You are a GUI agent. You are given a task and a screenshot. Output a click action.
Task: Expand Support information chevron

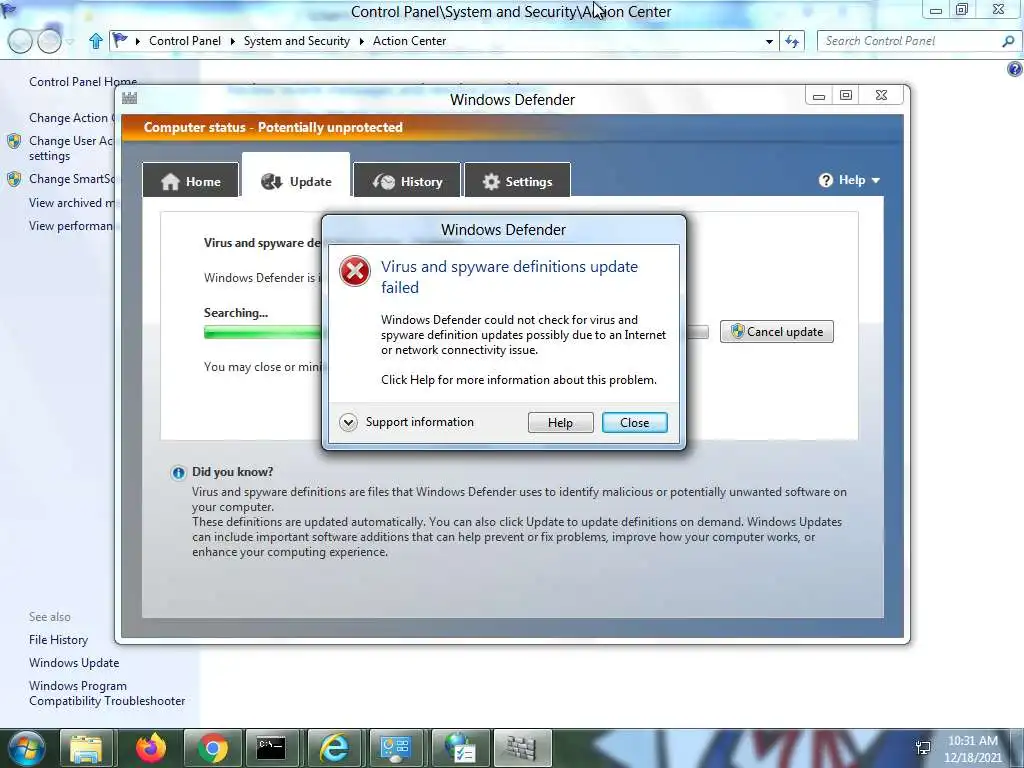click(349, 423)
